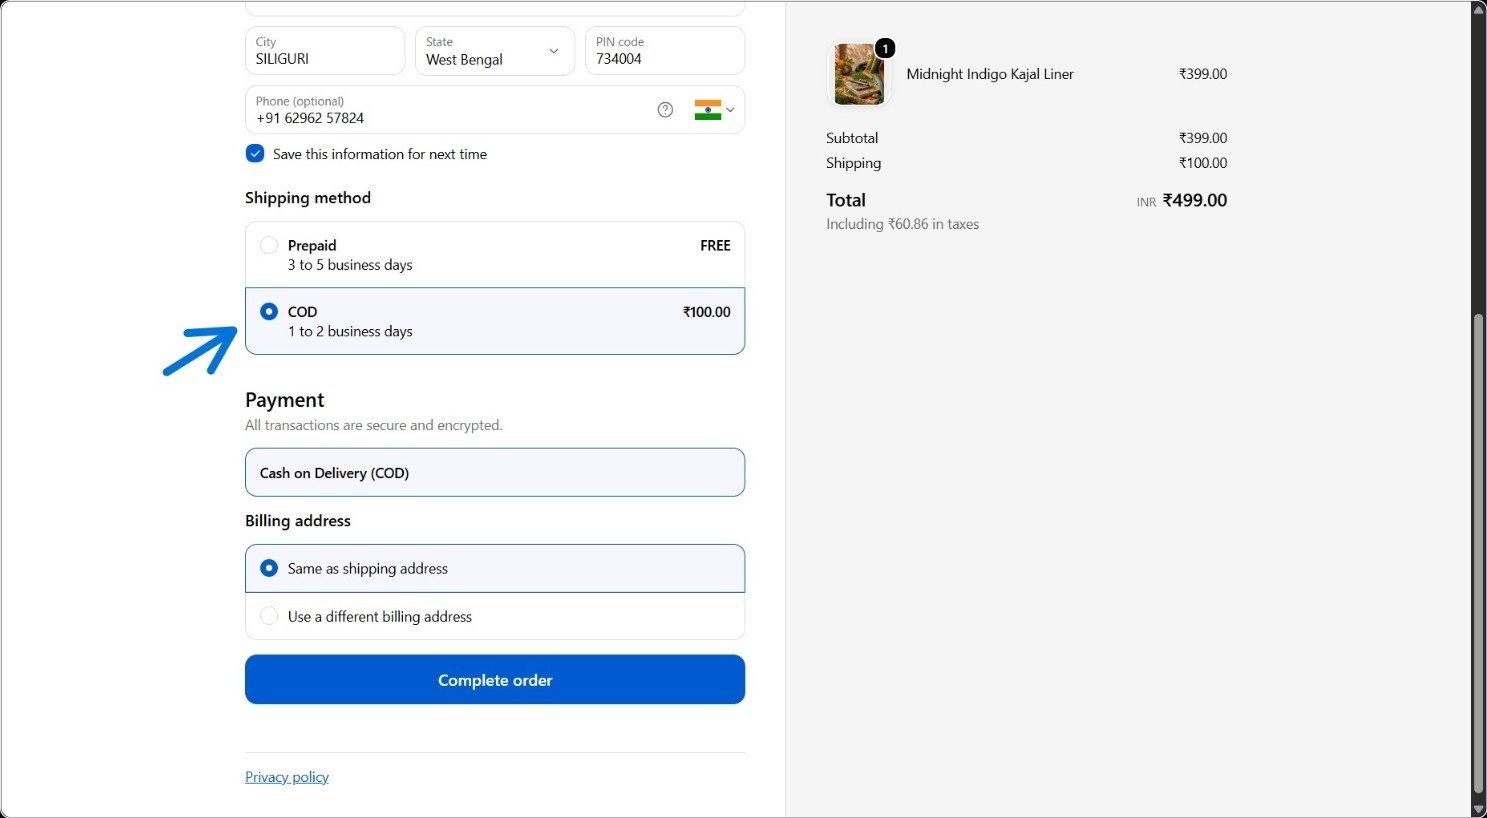The width and height of the screenshot is (1487, 818).
Task: Click the Shipping ₹100.00 summary value
Action: pyautogui.click(x=1203, y=163)
